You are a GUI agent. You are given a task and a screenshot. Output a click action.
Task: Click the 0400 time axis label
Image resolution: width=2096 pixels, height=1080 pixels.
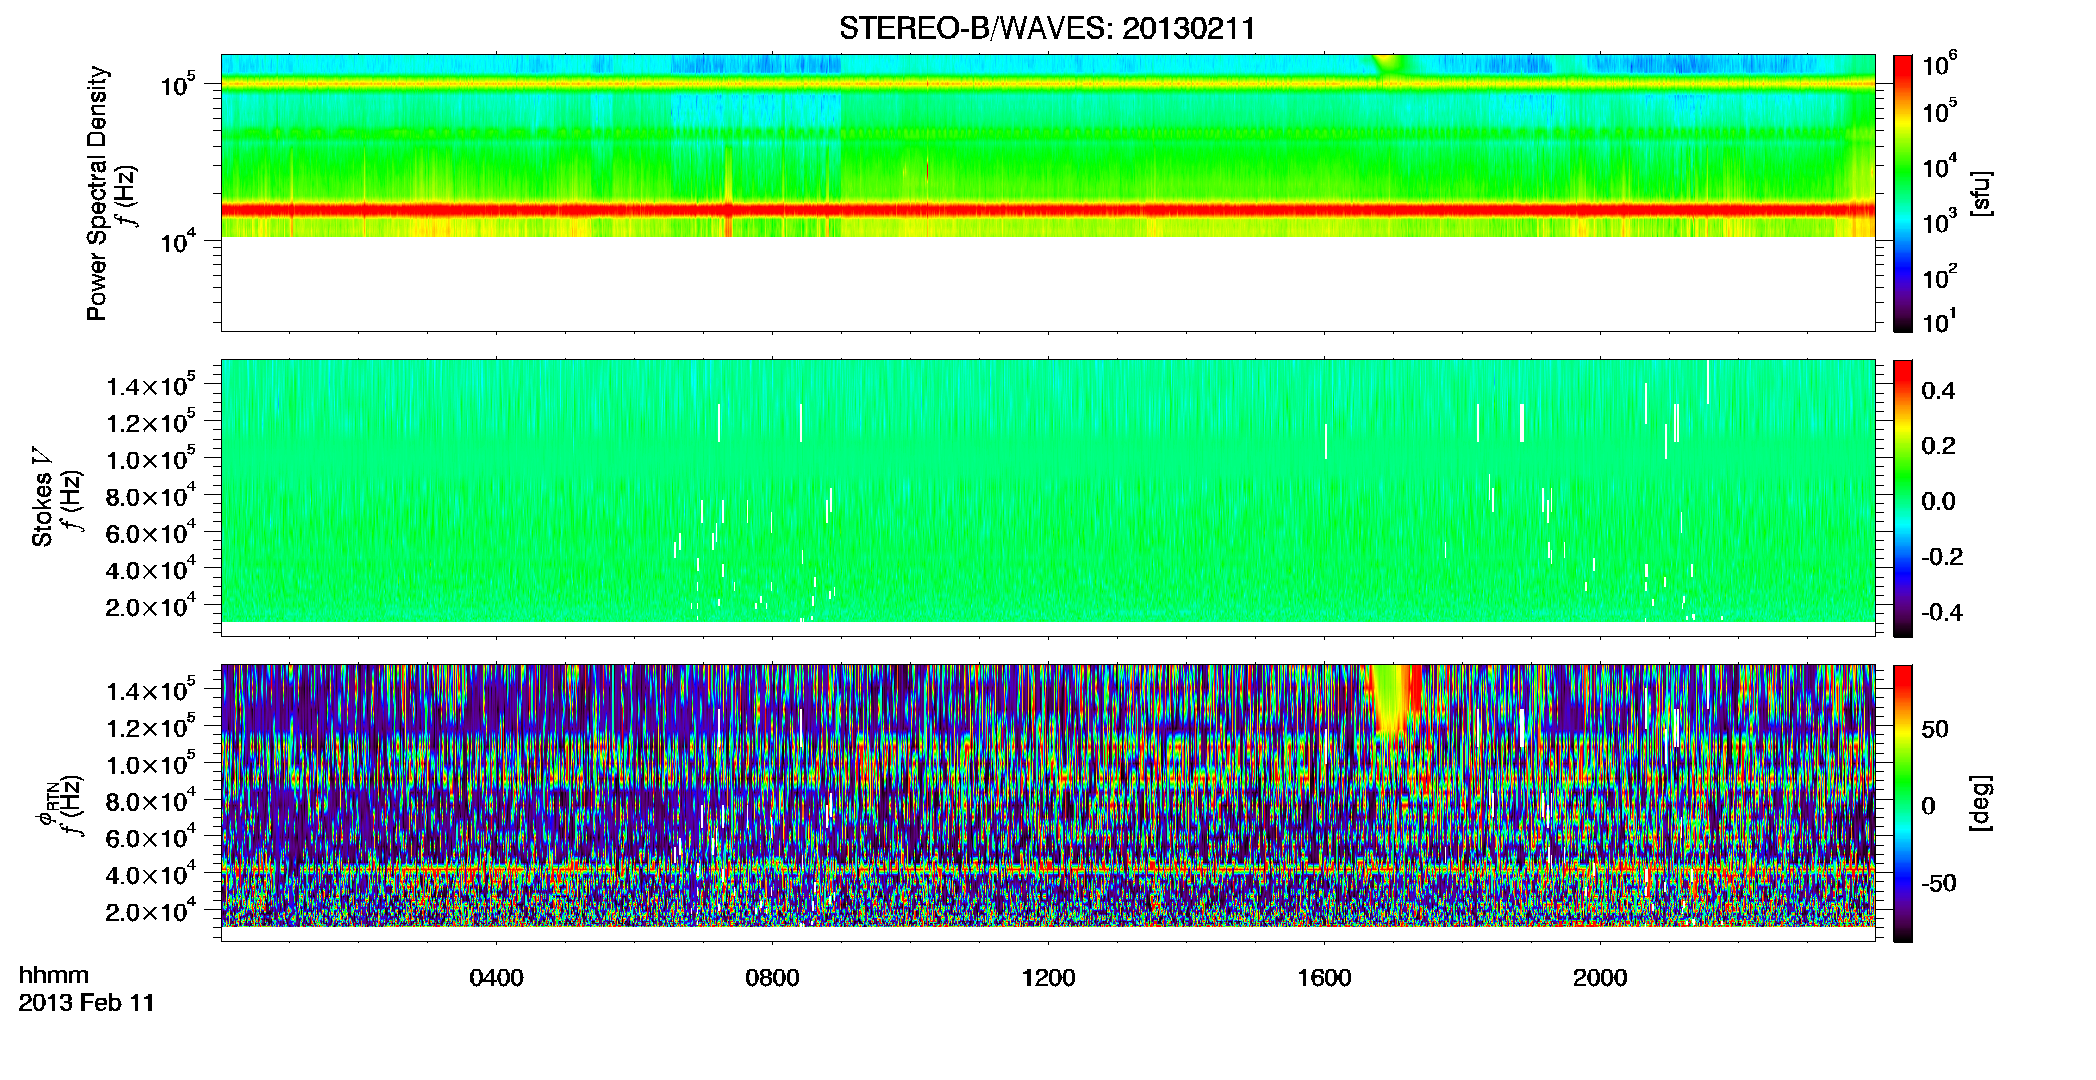click(496, 978)
